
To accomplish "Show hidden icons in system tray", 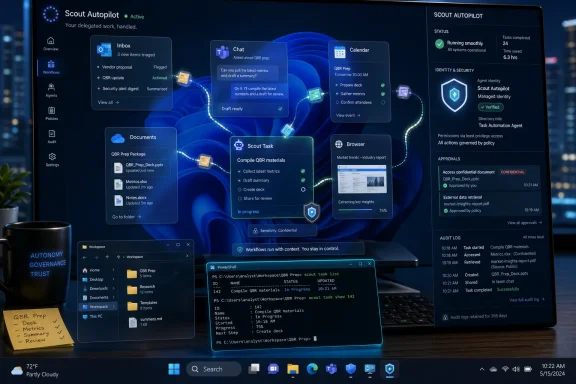I will point(482,369).
